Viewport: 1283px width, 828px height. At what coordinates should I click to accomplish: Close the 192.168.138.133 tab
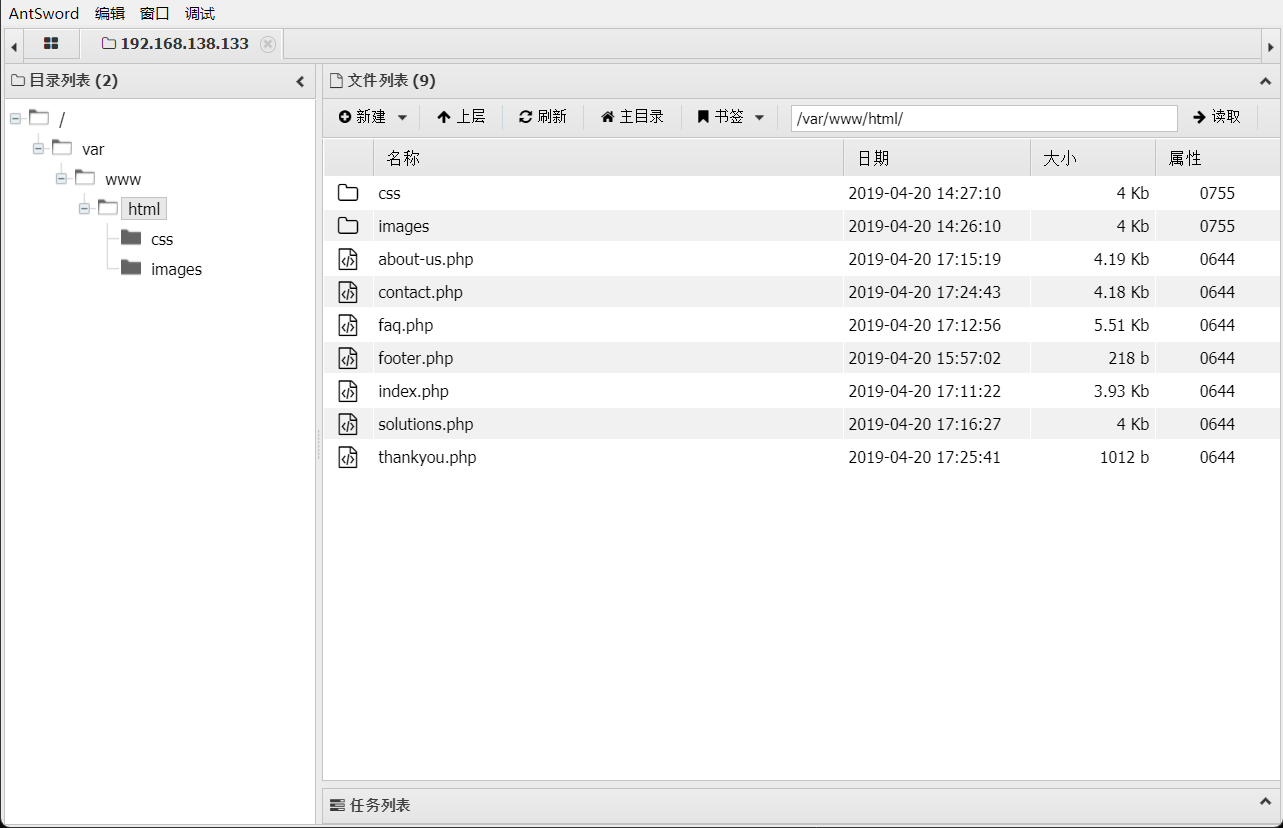pyautogui.click(x=267, y=44)
